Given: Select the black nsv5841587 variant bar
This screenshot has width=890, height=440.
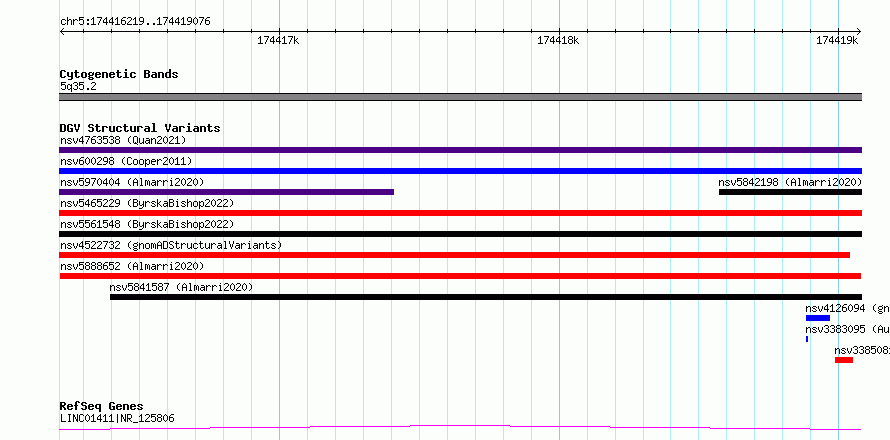Looking at the screenshot, I should tap(486, 297).
